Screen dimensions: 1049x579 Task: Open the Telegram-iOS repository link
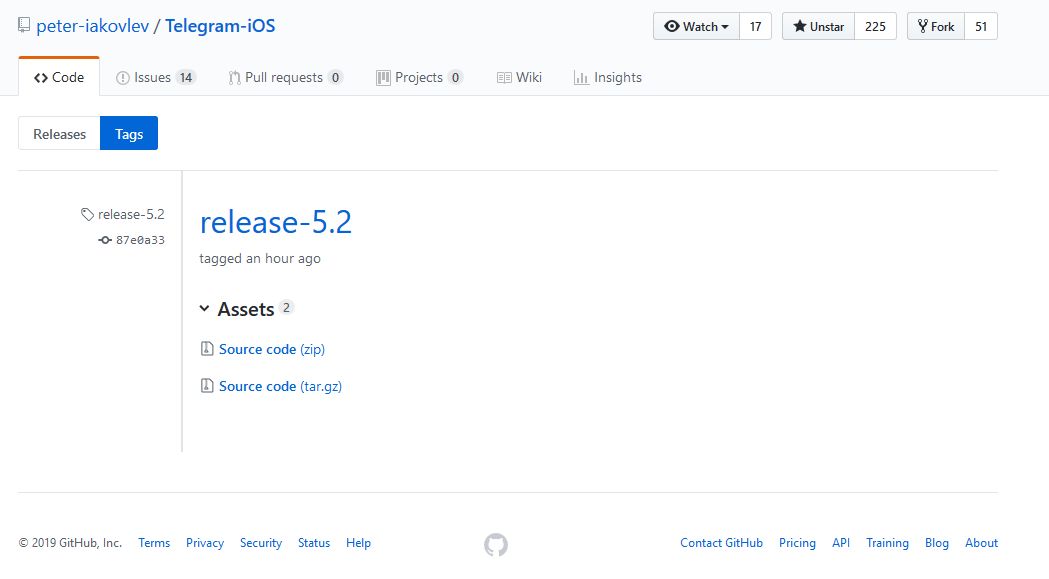[x=220, y=25]
